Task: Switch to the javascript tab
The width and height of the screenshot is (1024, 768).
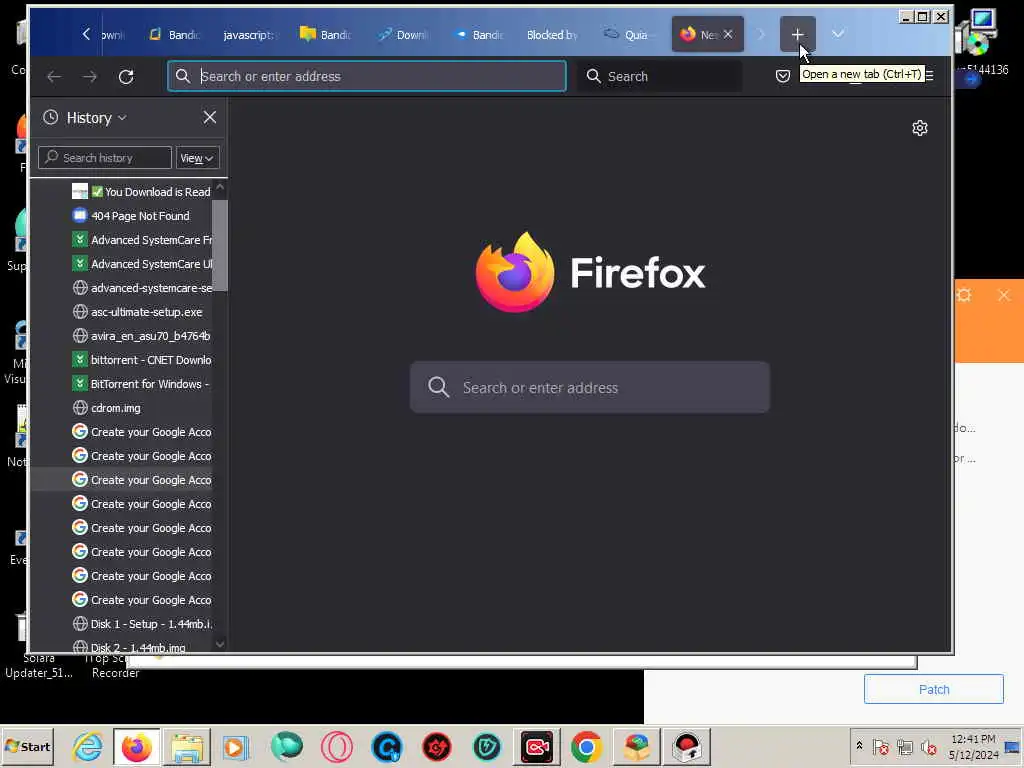Action: (248, 35)
